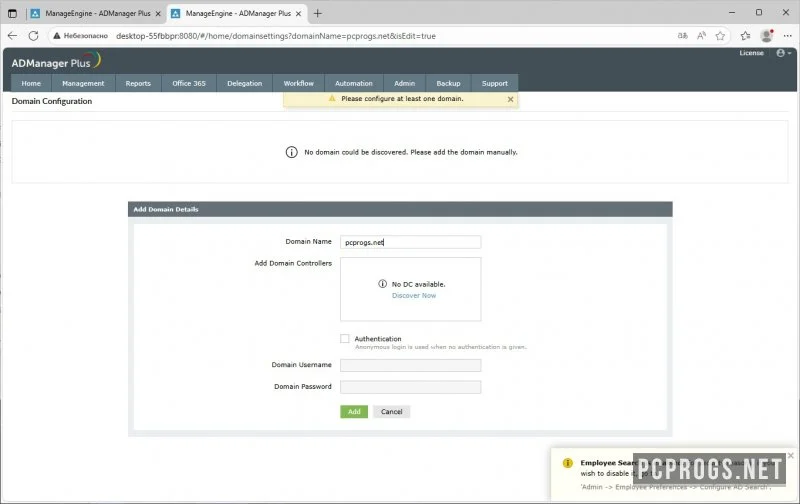Open the Reports menu tab

[138, 83]
